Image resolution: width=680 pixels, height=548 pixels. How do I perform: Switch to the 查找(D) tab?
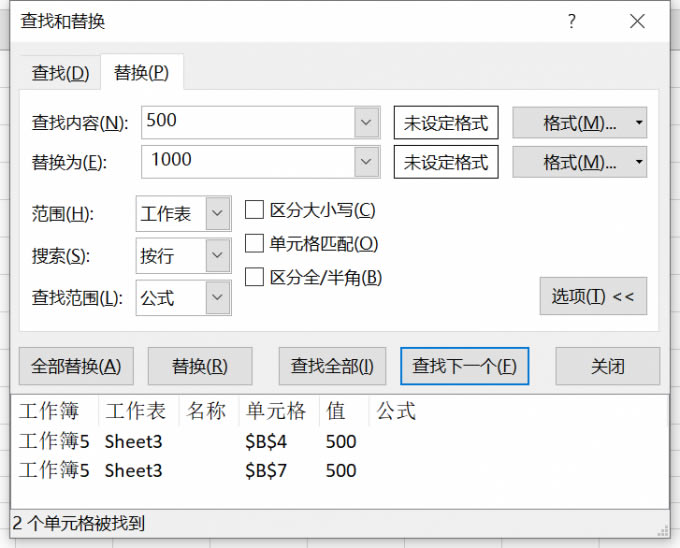point(60,73)
